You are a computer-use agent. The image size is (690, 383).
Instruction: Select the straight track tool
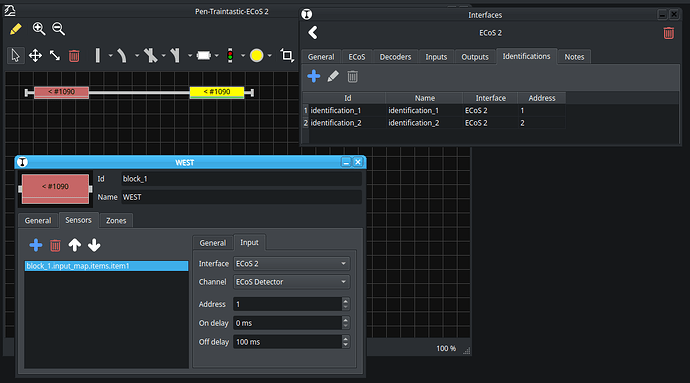click(x=98, y=55)
